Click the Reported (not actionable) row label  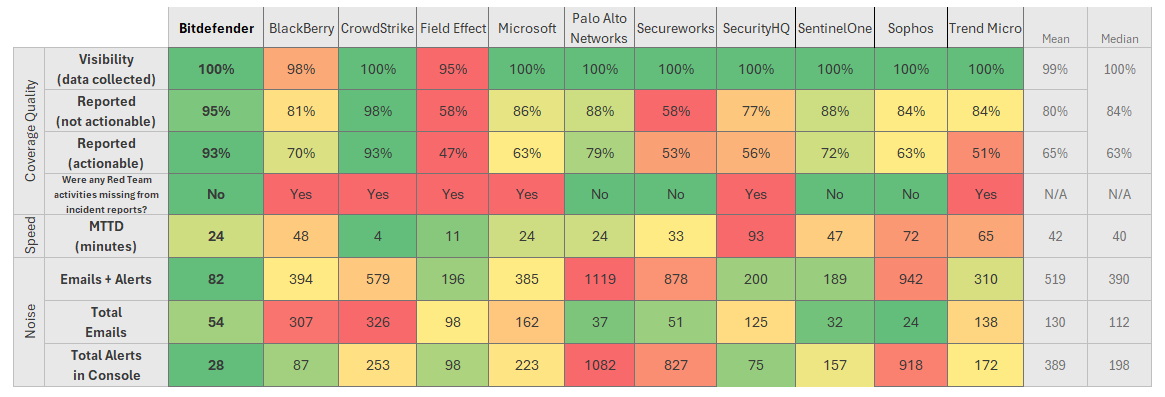[x=106, y=111]
